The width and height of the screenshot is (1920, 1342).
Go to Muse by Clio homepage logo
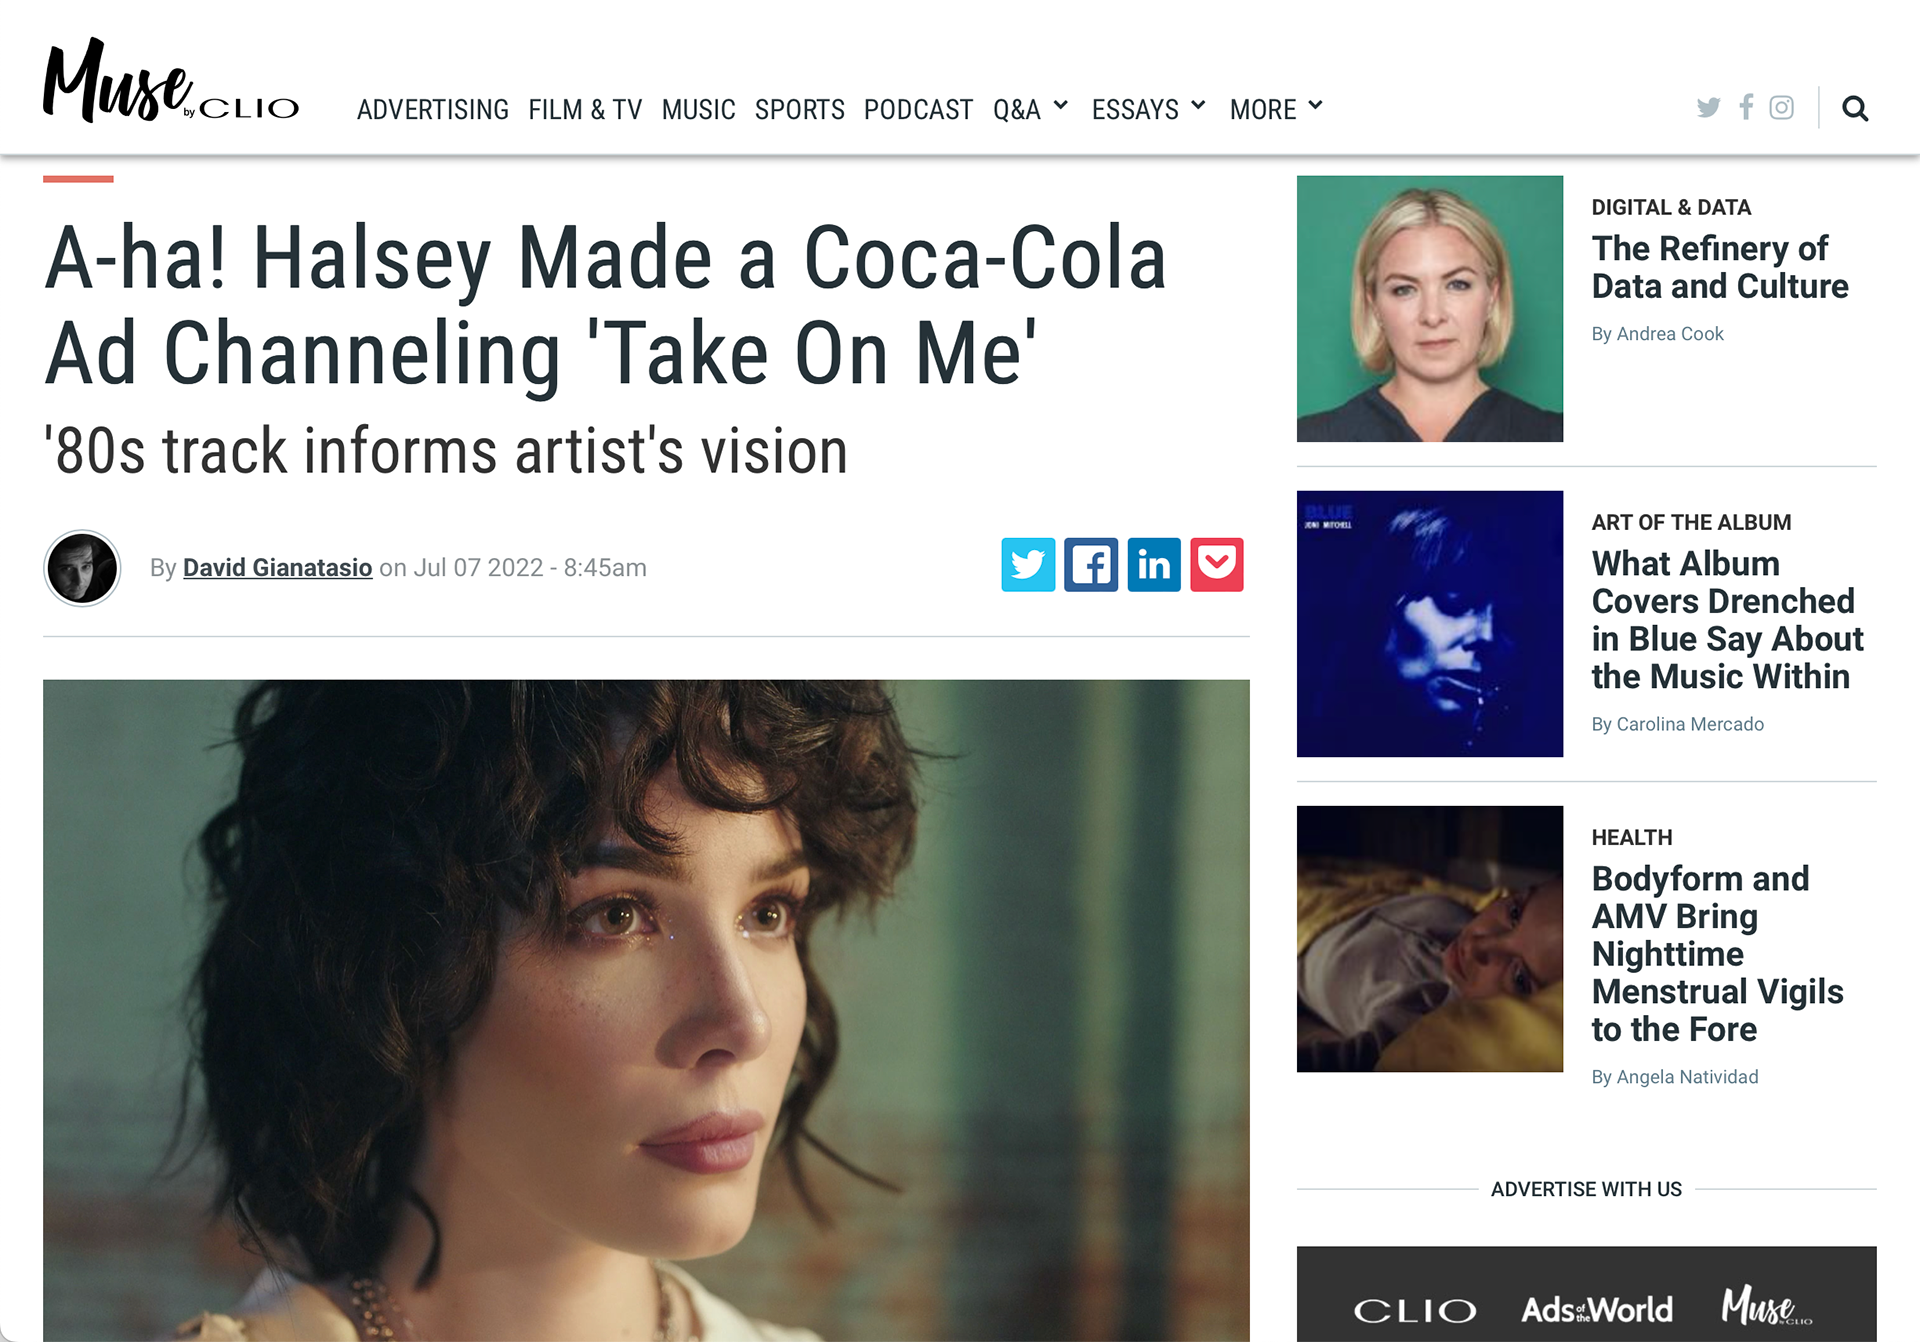point(171,81)
